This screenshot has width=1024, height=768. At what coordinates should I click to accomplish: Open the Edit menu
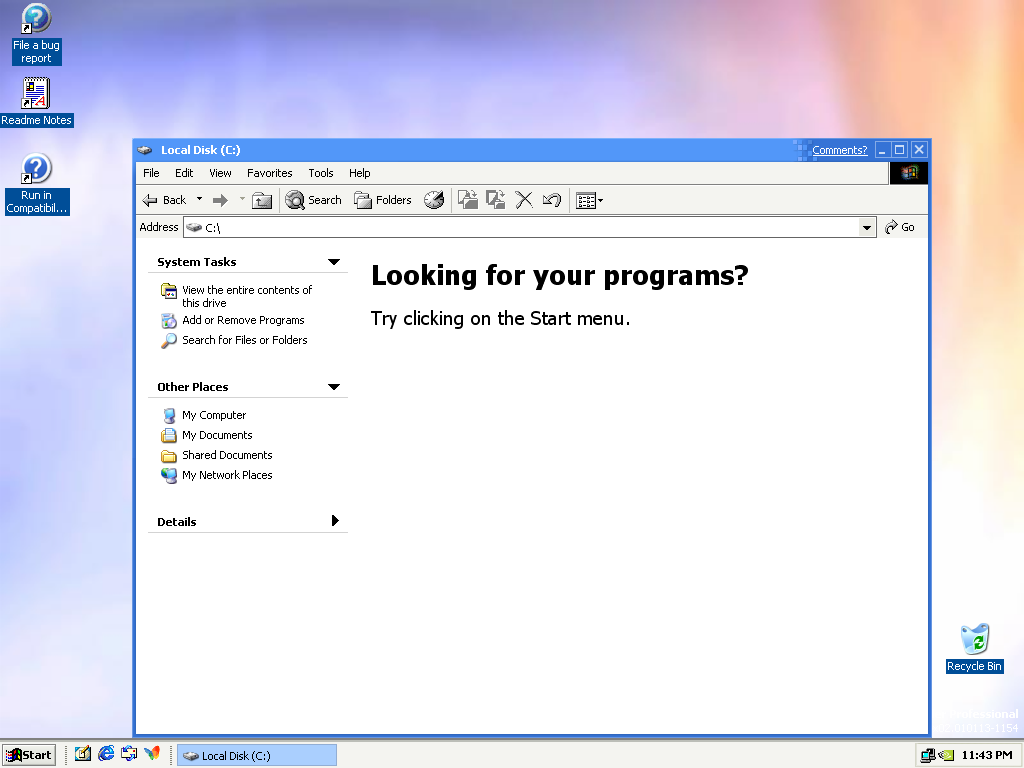coord(184,173)
